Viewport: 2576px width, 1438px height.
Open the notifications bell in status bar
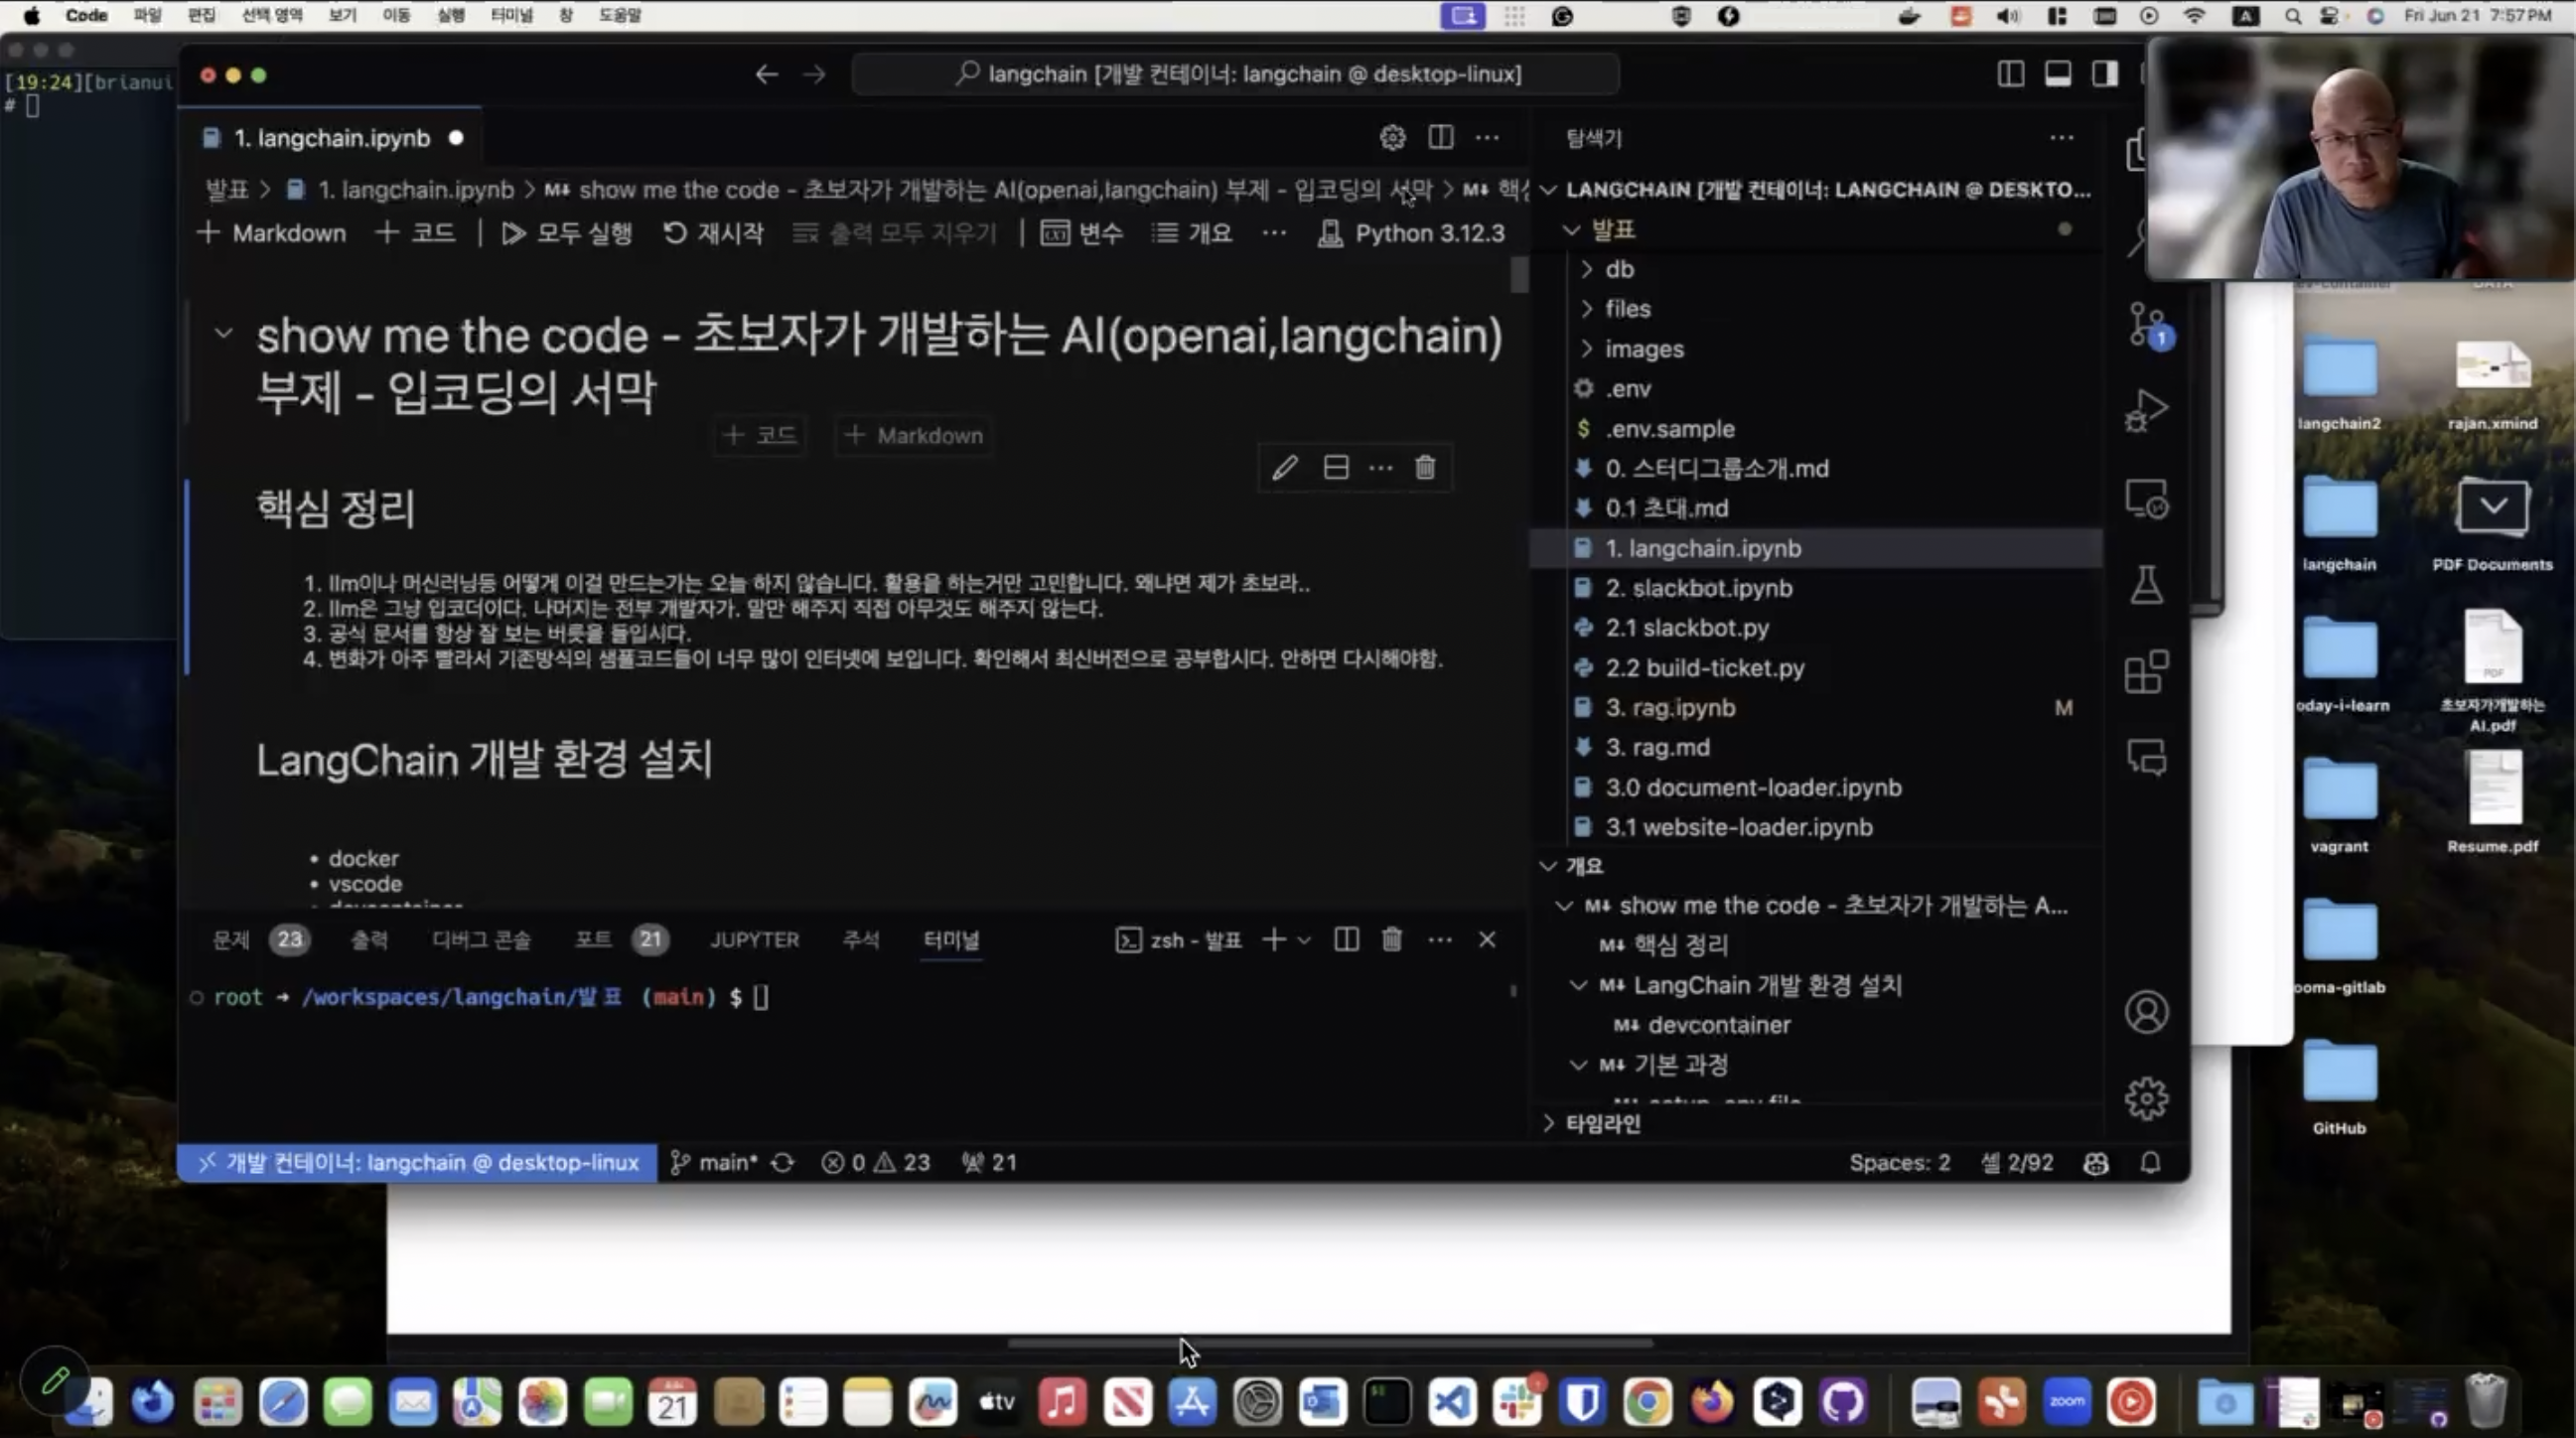click(2150, 1162)
